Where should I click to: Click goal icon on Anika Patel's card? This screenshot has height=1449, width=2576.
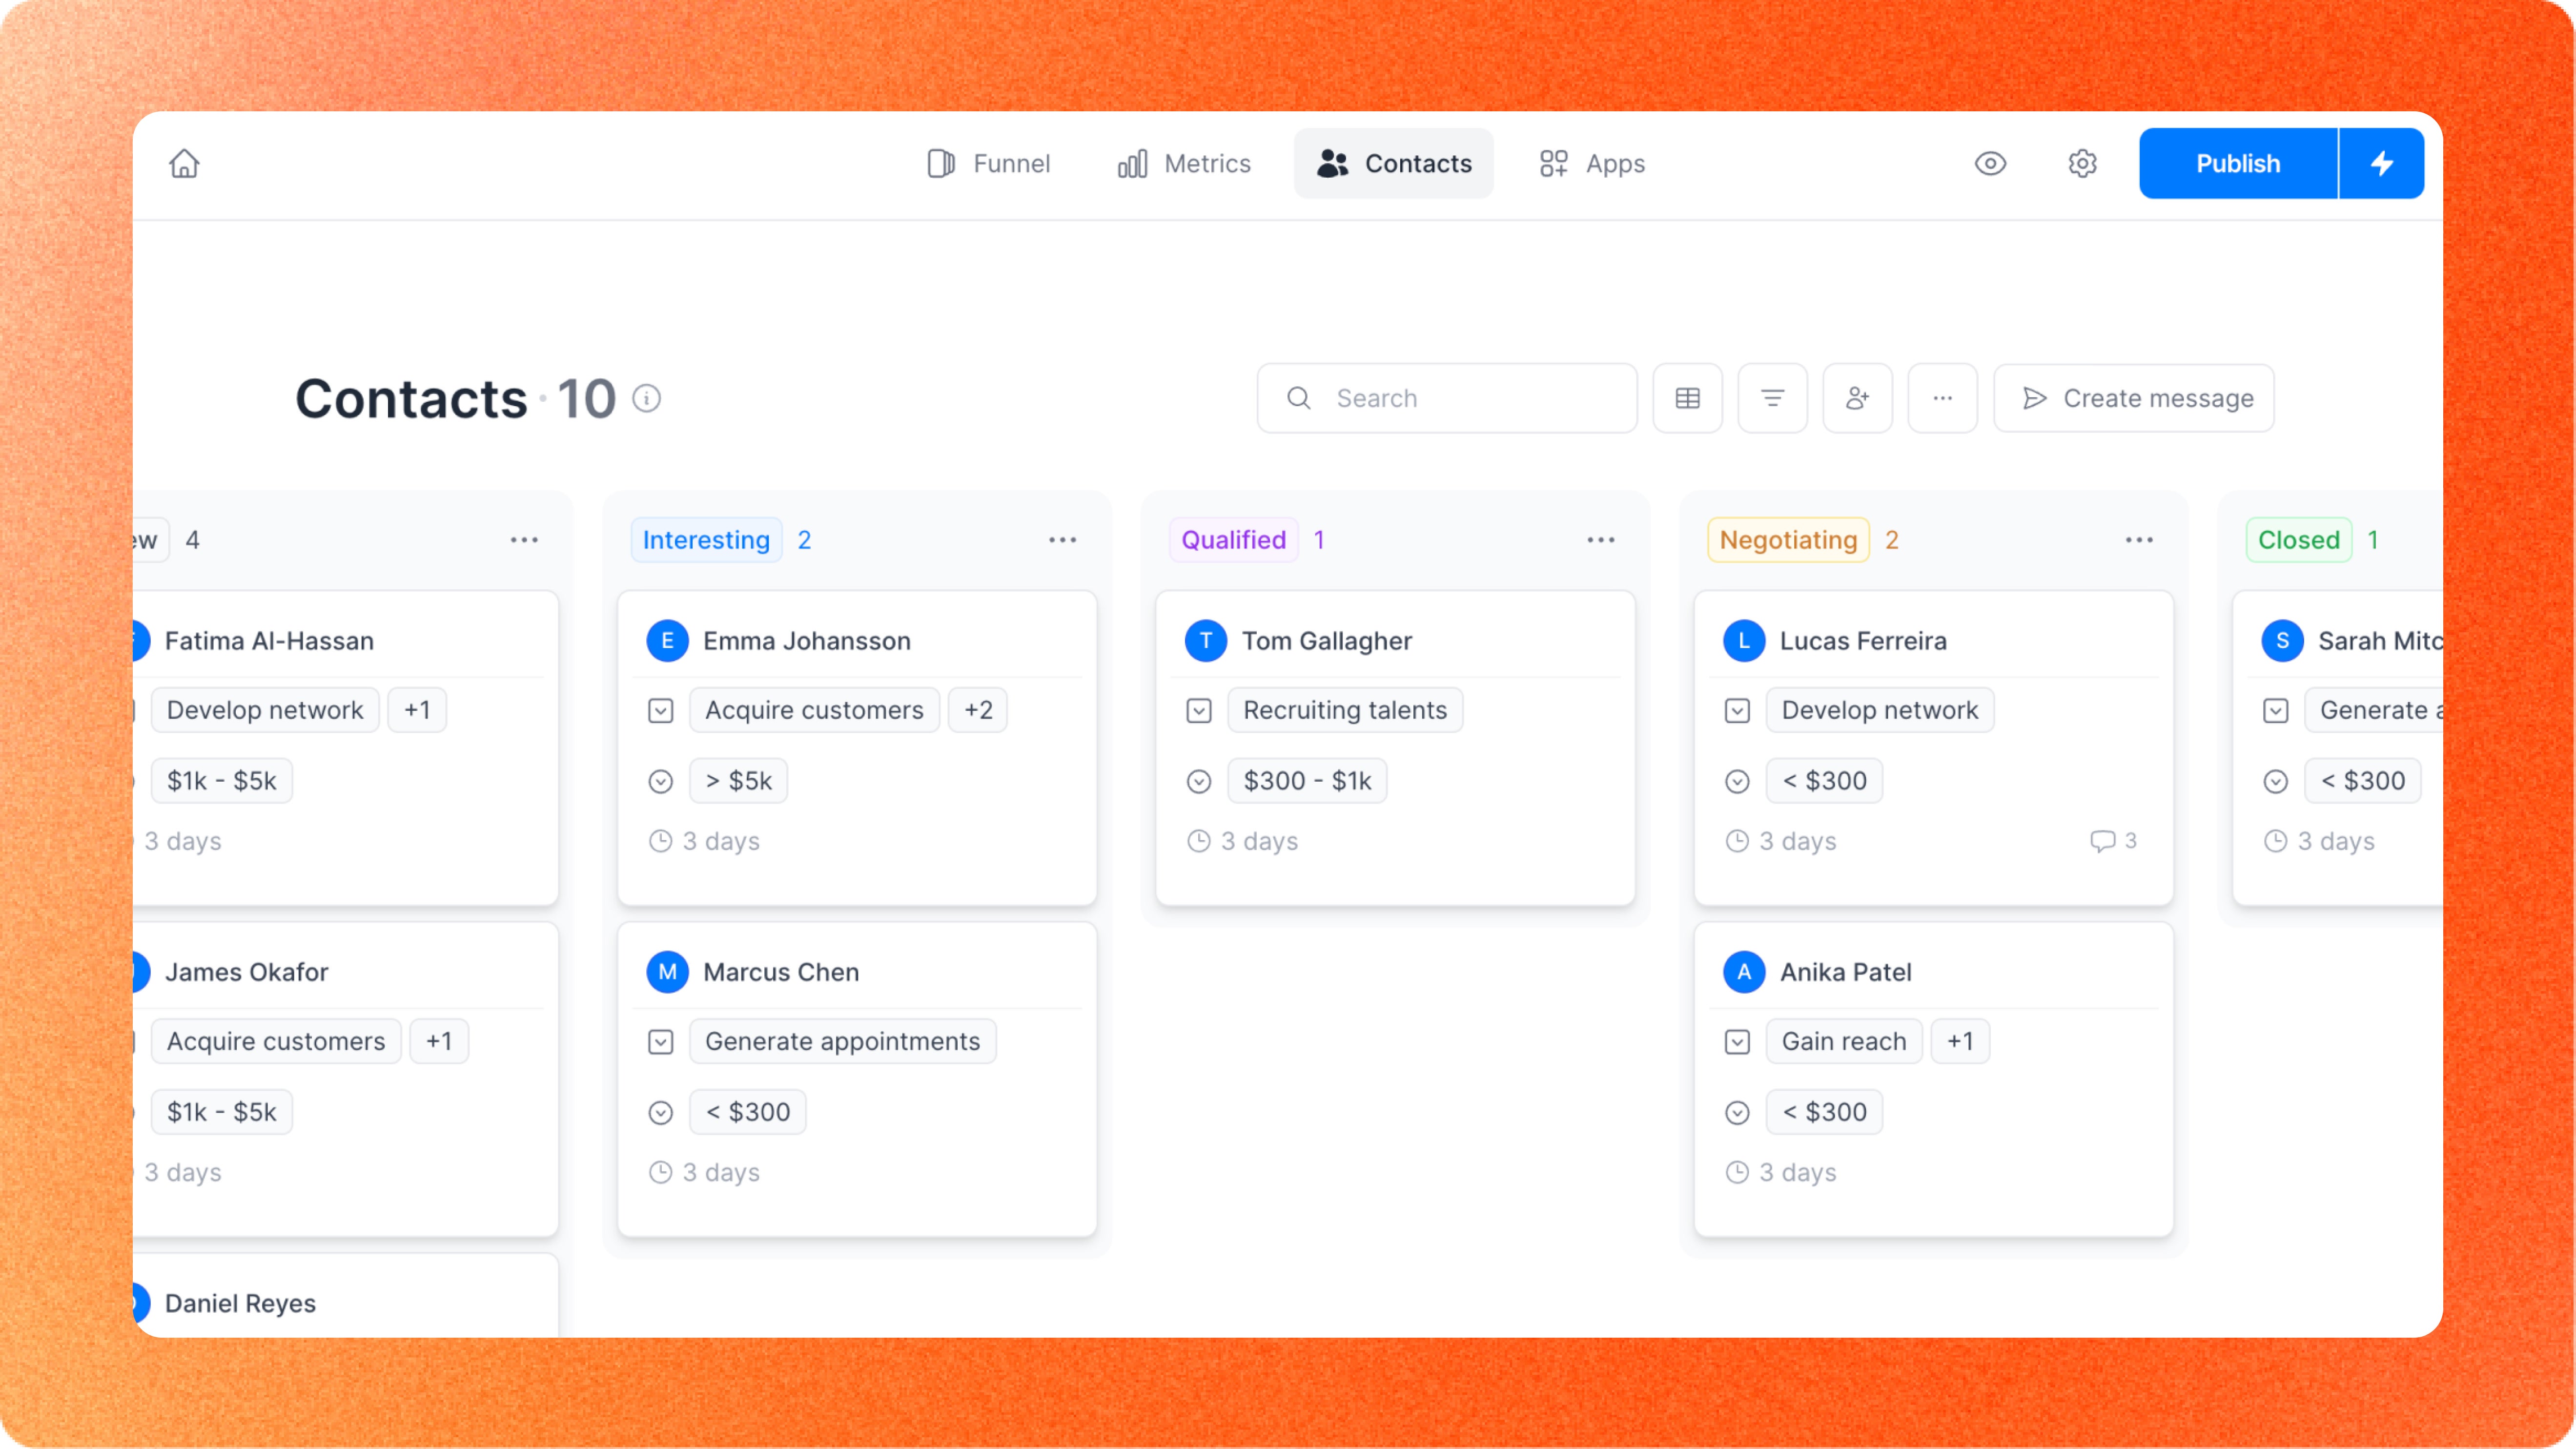(x=1738, y=1042)
